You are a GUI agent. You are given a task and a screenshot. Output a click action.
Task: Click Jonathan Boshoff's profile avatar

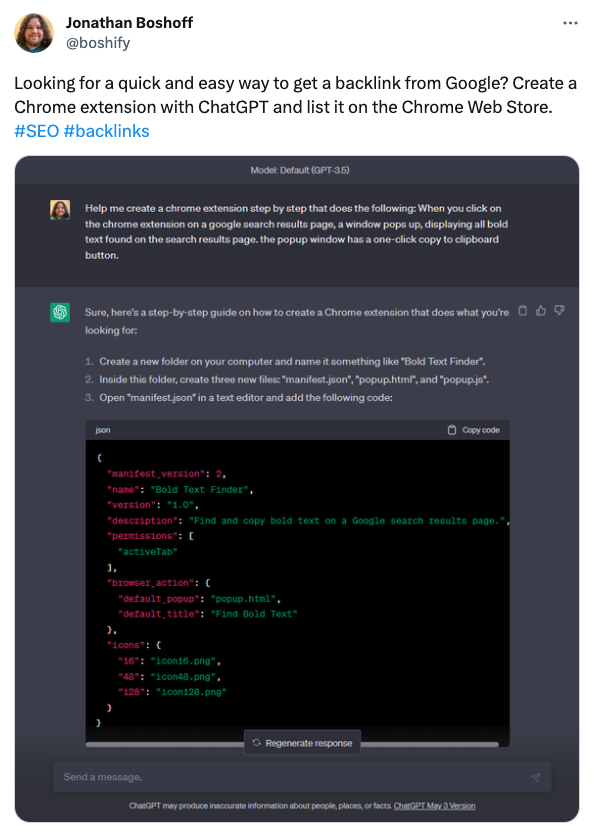tap(34, 33)
